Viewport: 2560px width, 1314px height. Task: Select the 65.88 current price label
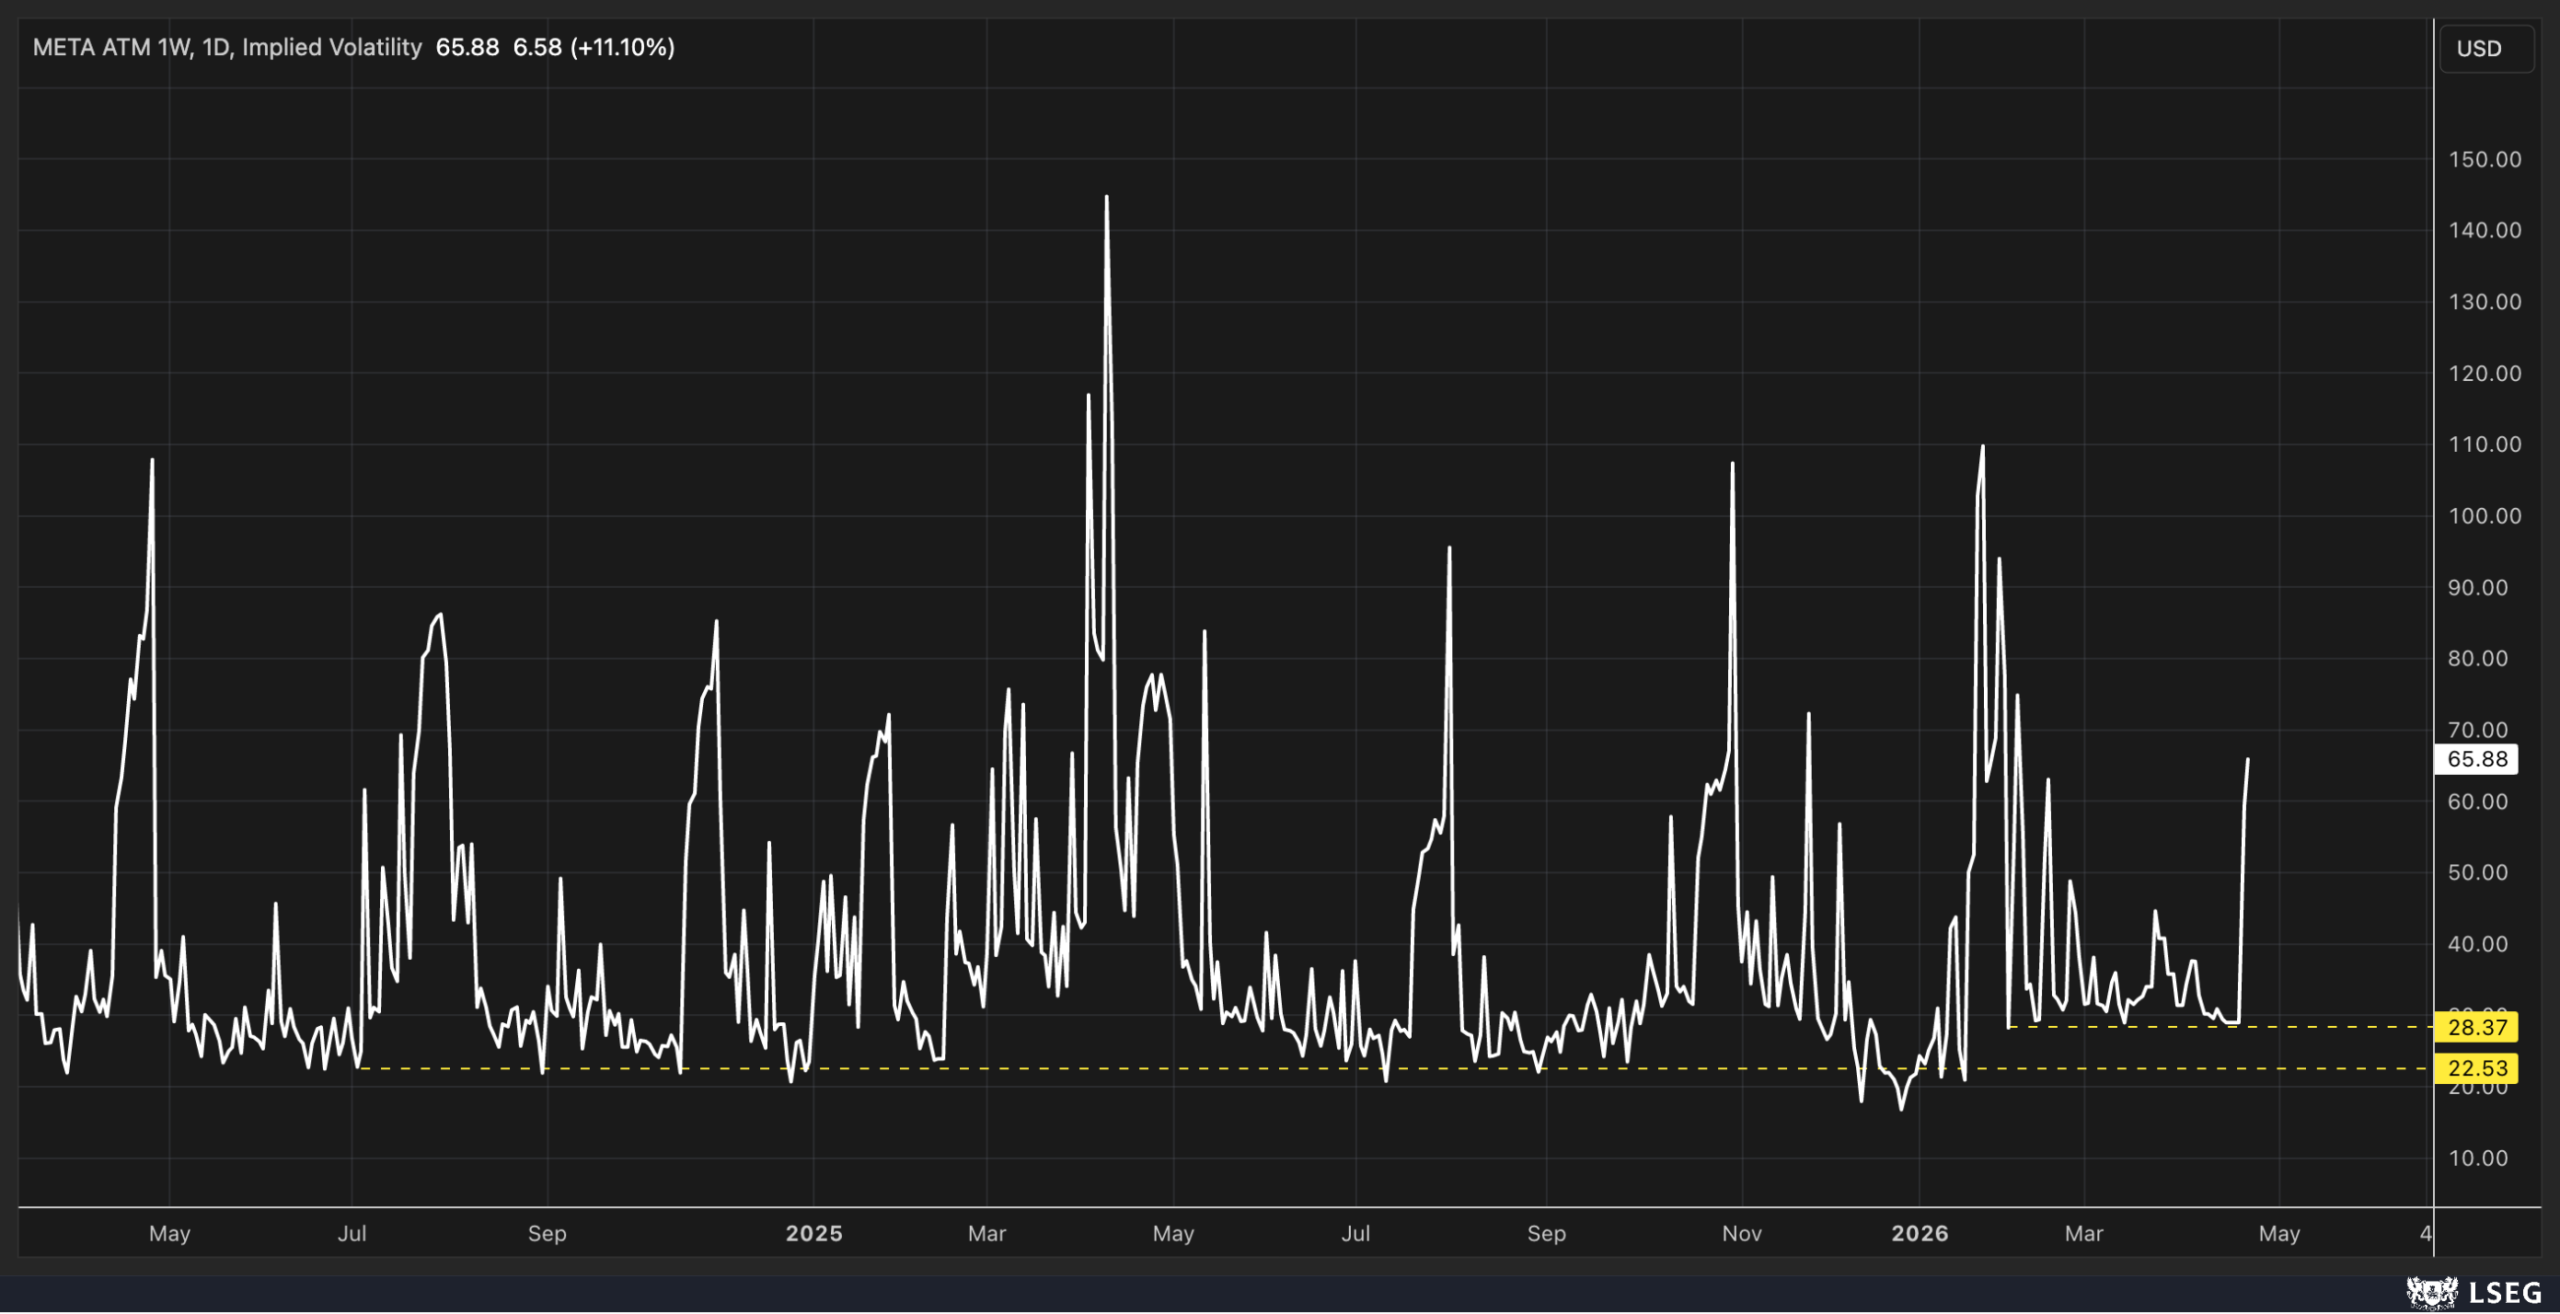[x=2477, y=759]
